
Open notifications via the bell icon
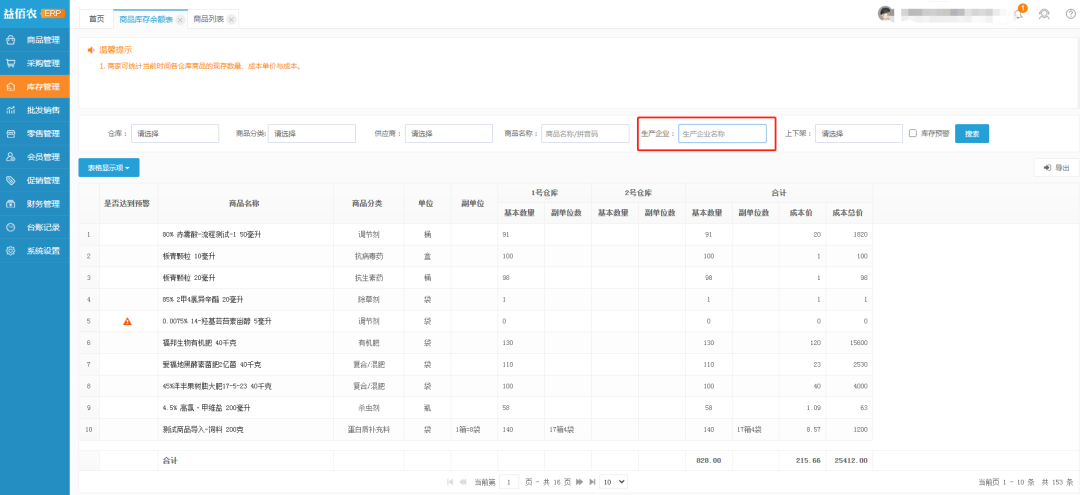pos(1019,14)
